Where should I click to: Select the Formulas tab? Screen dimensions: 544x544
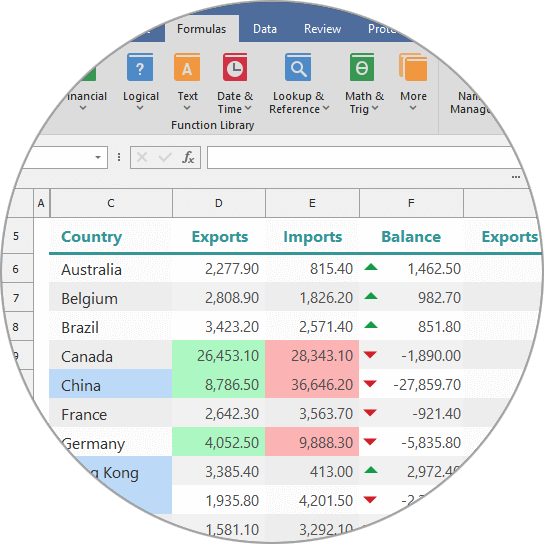coord(202,29)
